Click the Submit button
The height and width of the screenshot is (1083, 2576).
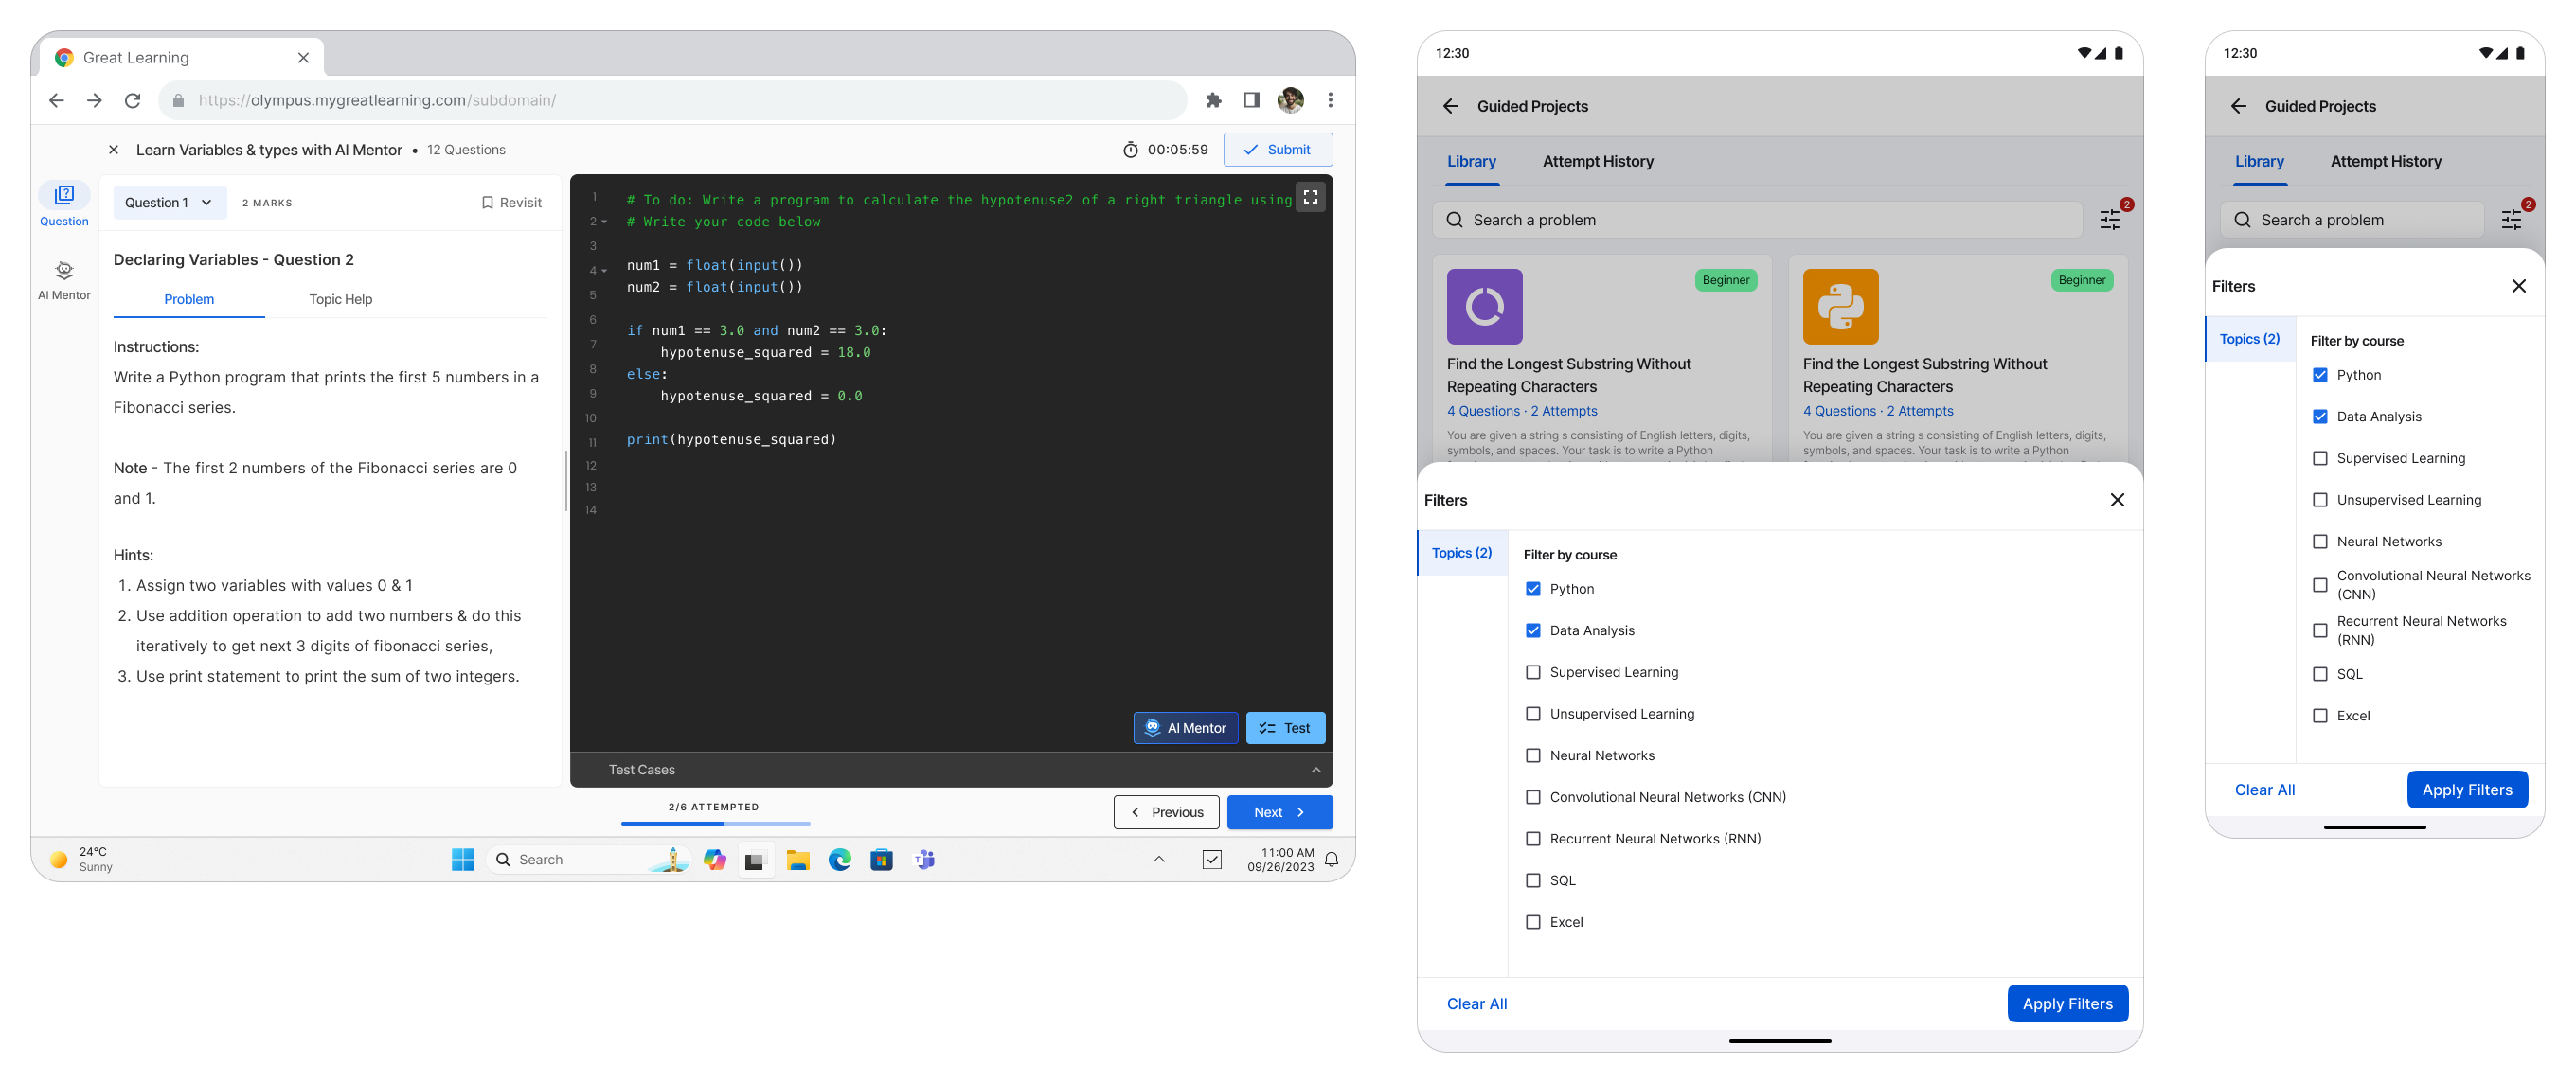1277,150
